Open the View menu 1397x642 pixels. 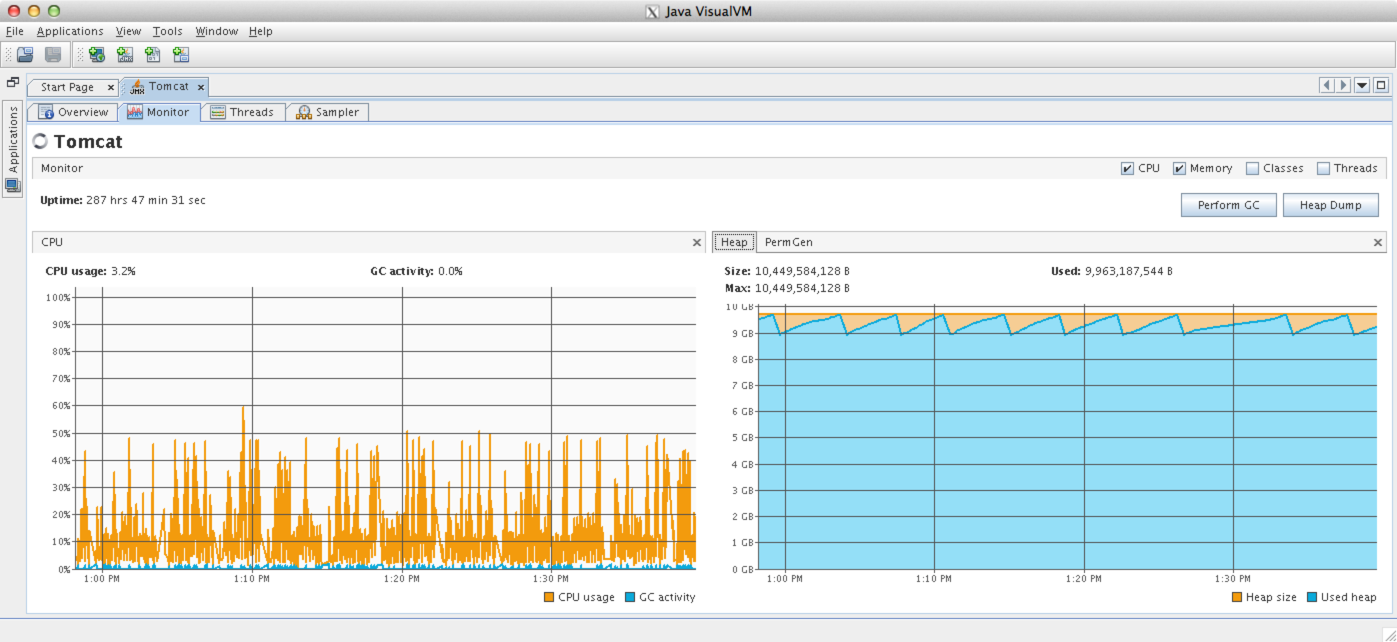coord(128,31)
